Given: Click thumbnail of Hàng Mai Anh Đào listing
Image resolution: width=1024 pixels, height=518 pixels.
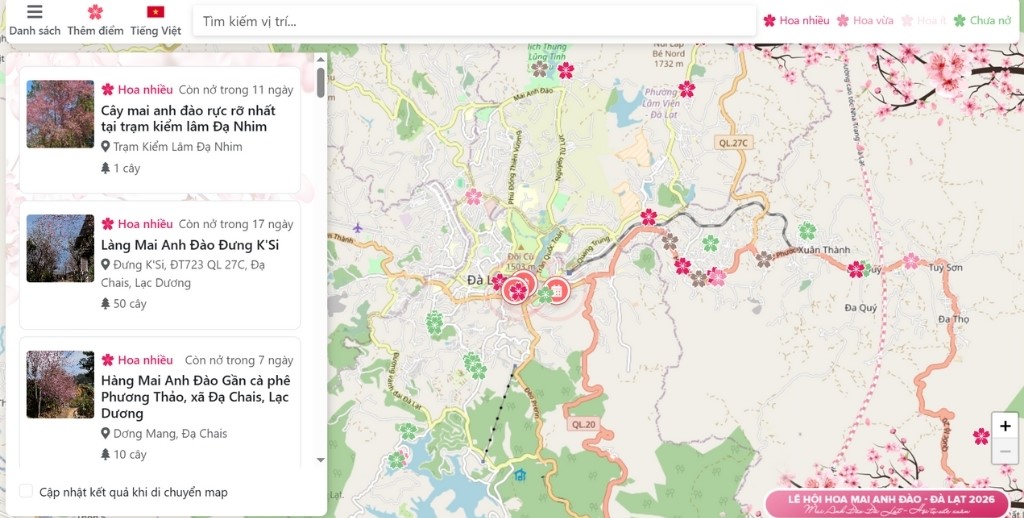Looking at the screenshot, I should pyautogui.click(x=60, y=384).
